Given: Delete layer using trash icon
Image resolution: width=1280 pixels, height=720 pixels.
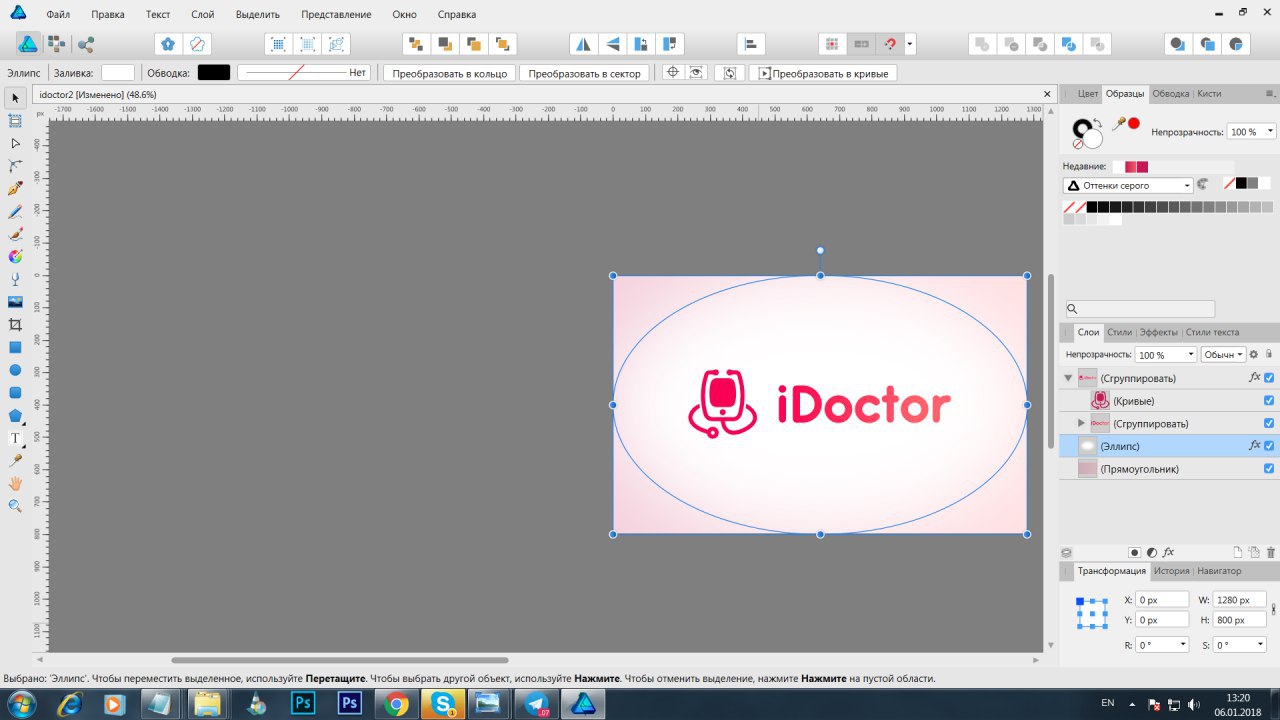Looking at the screenshot, I should coord(1271,552).
